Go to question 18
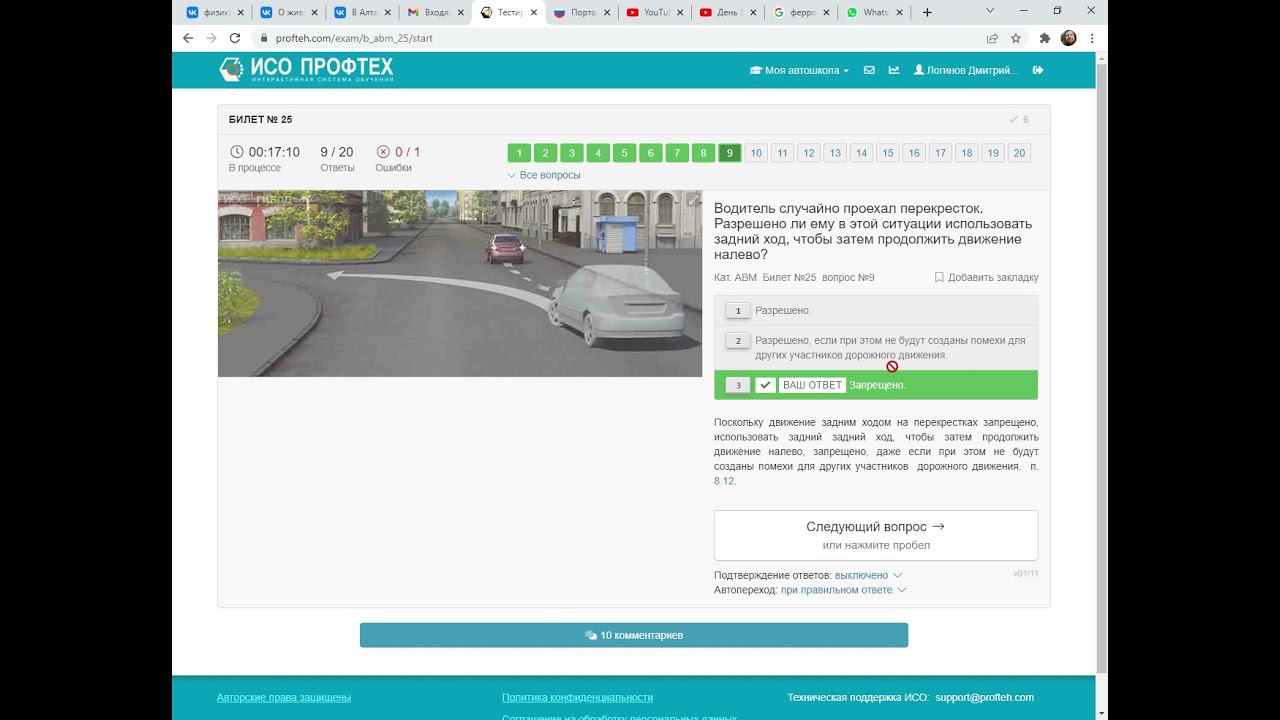This screenshot has width=1280, height=720. click(x=966, y=153)
